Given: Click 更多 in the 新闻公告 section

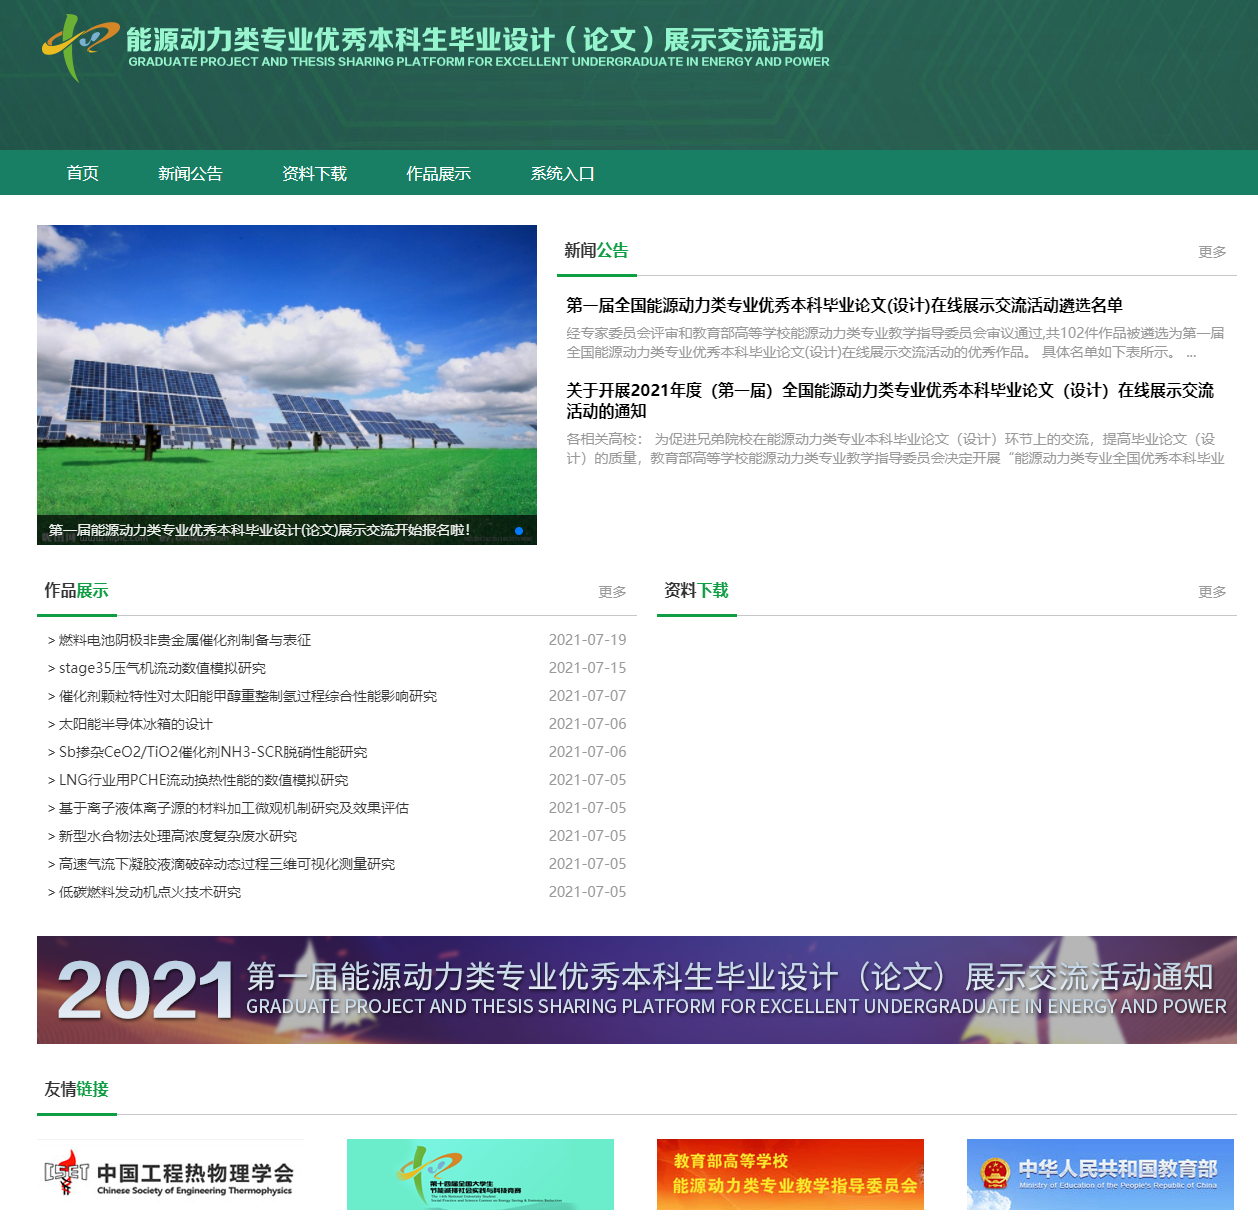Looking at the screenshot, I should tap(1212, 252).
